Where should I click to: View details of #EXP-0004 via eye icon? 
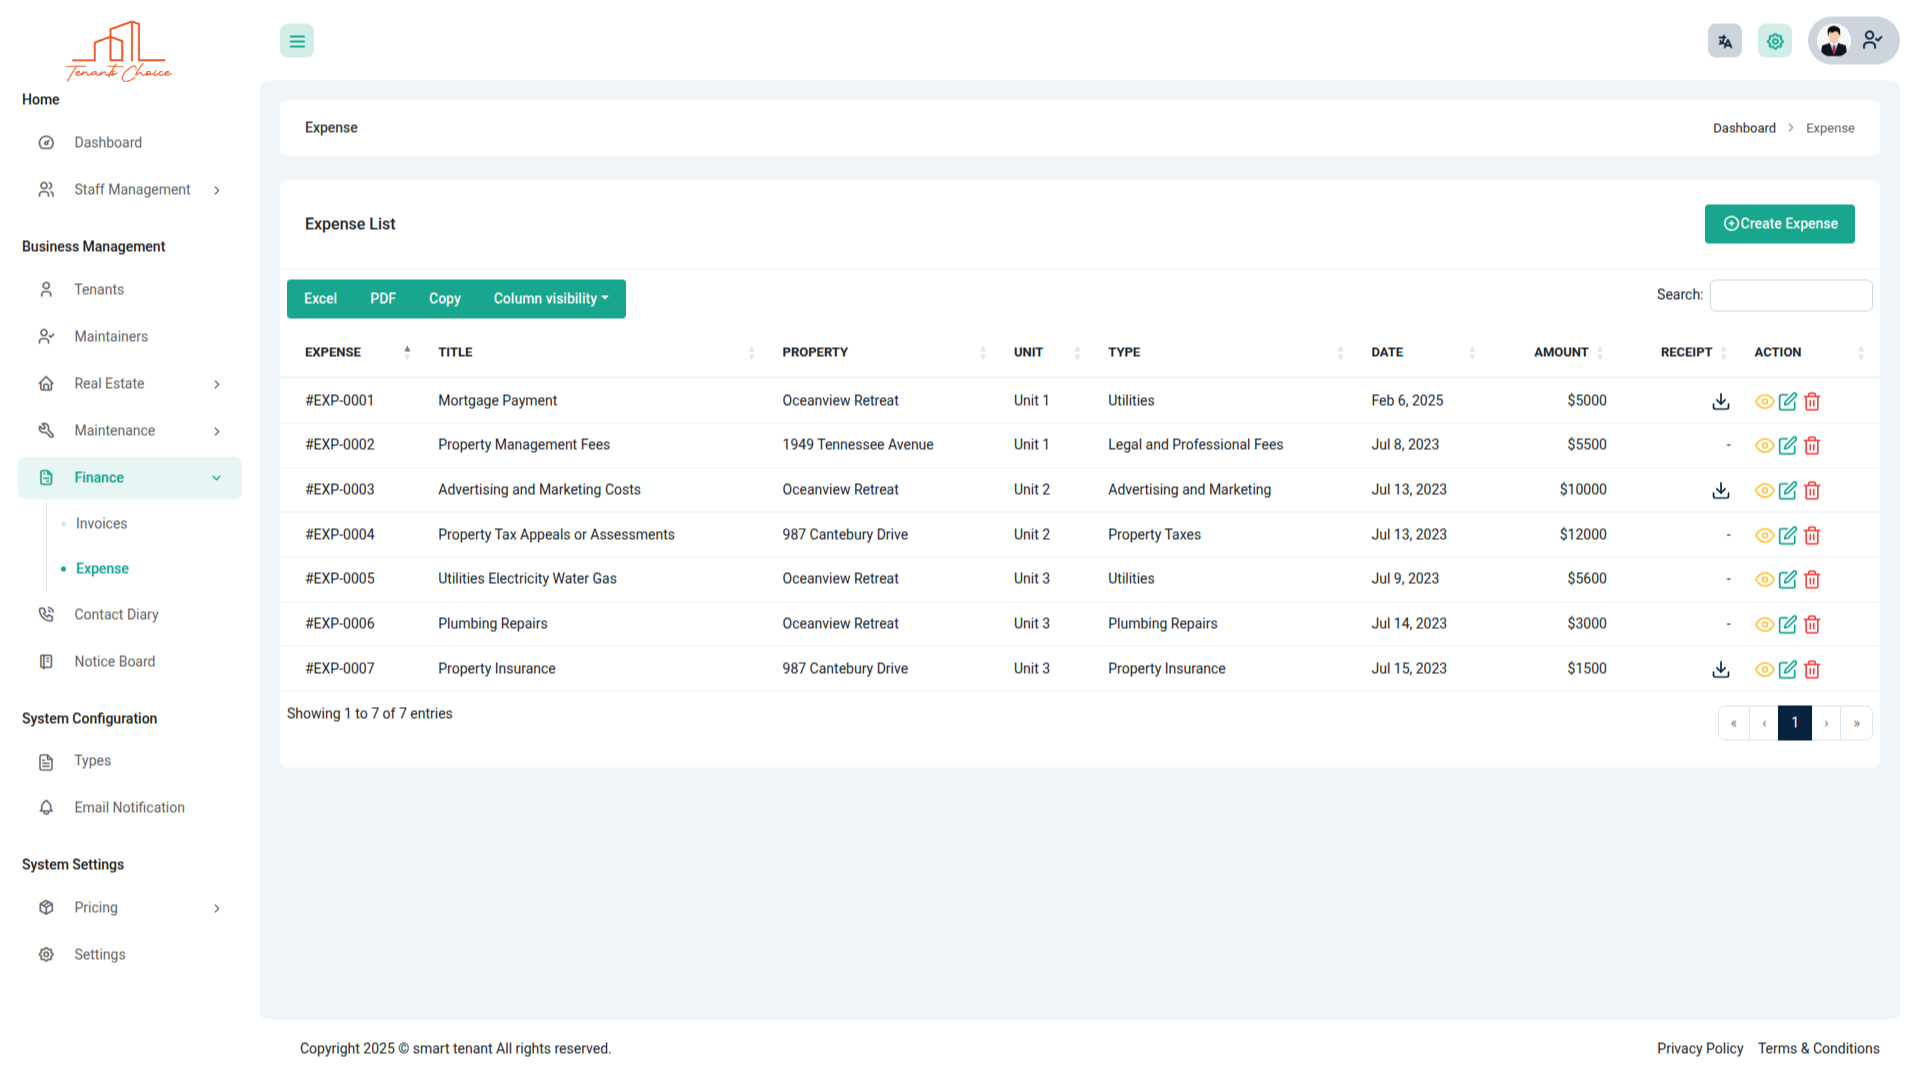pyautogui.click(x=1764, y=535)
